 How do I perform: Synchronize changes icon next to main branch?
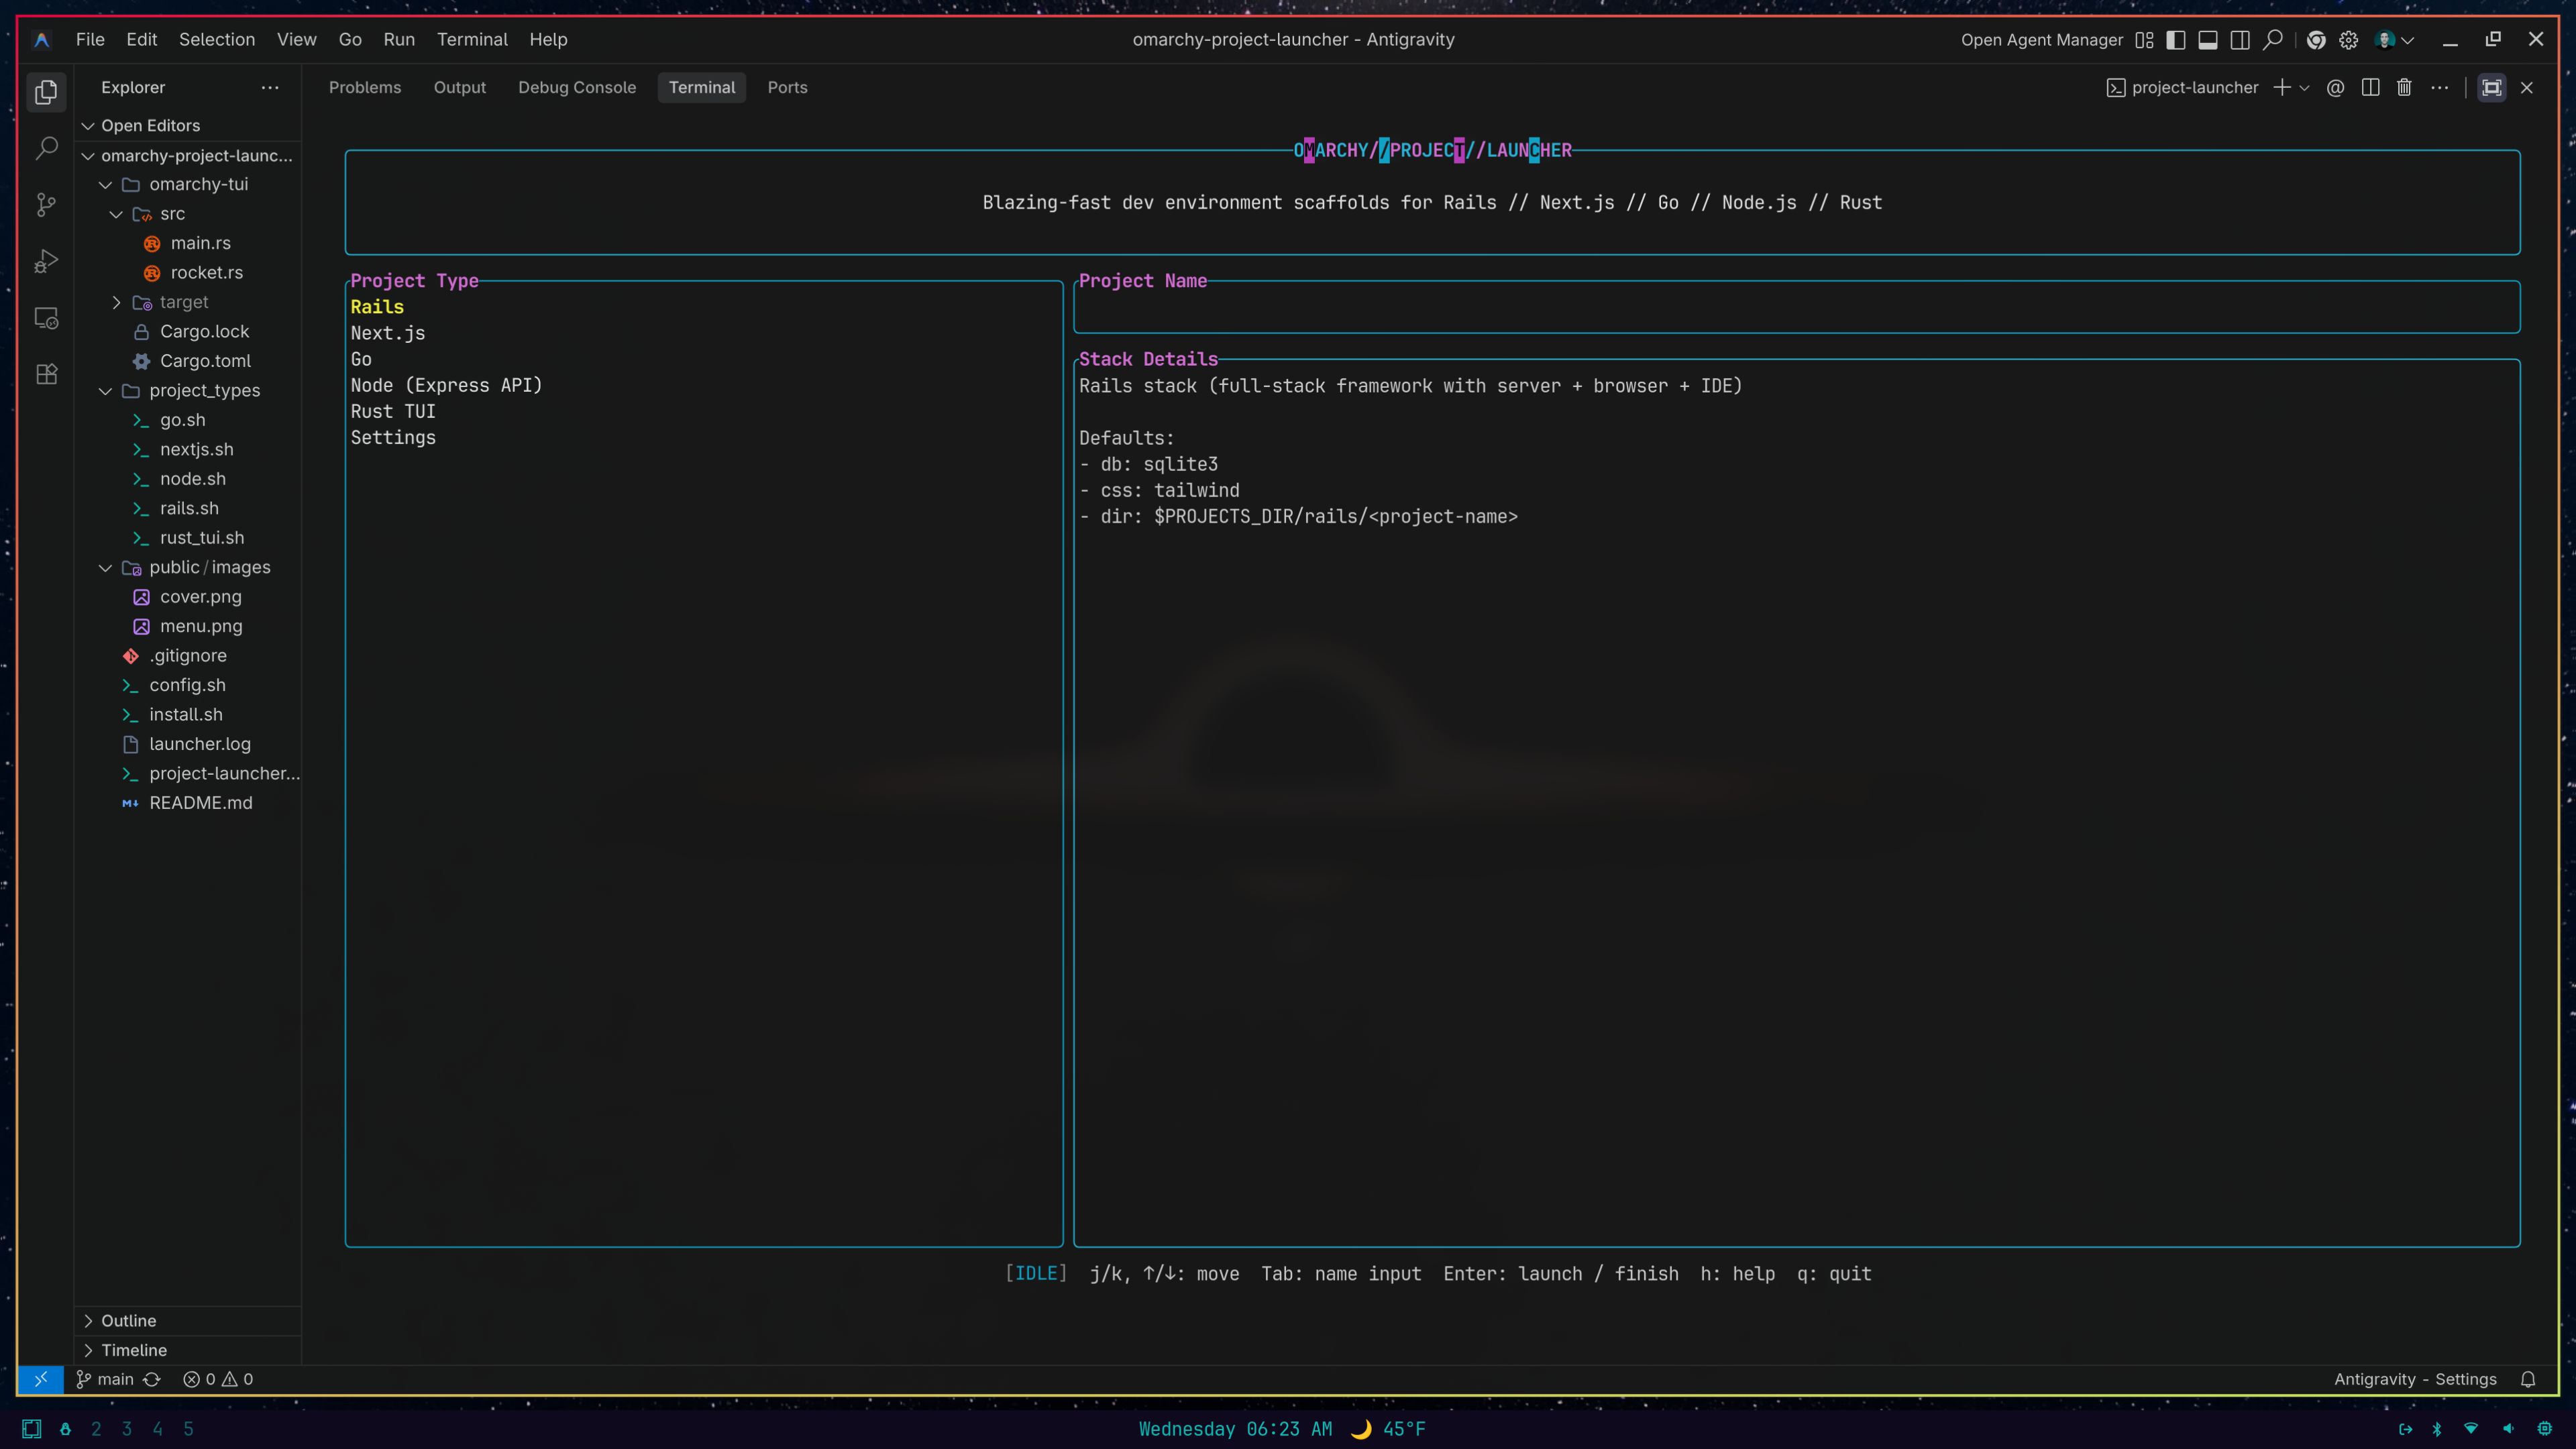152,1379
